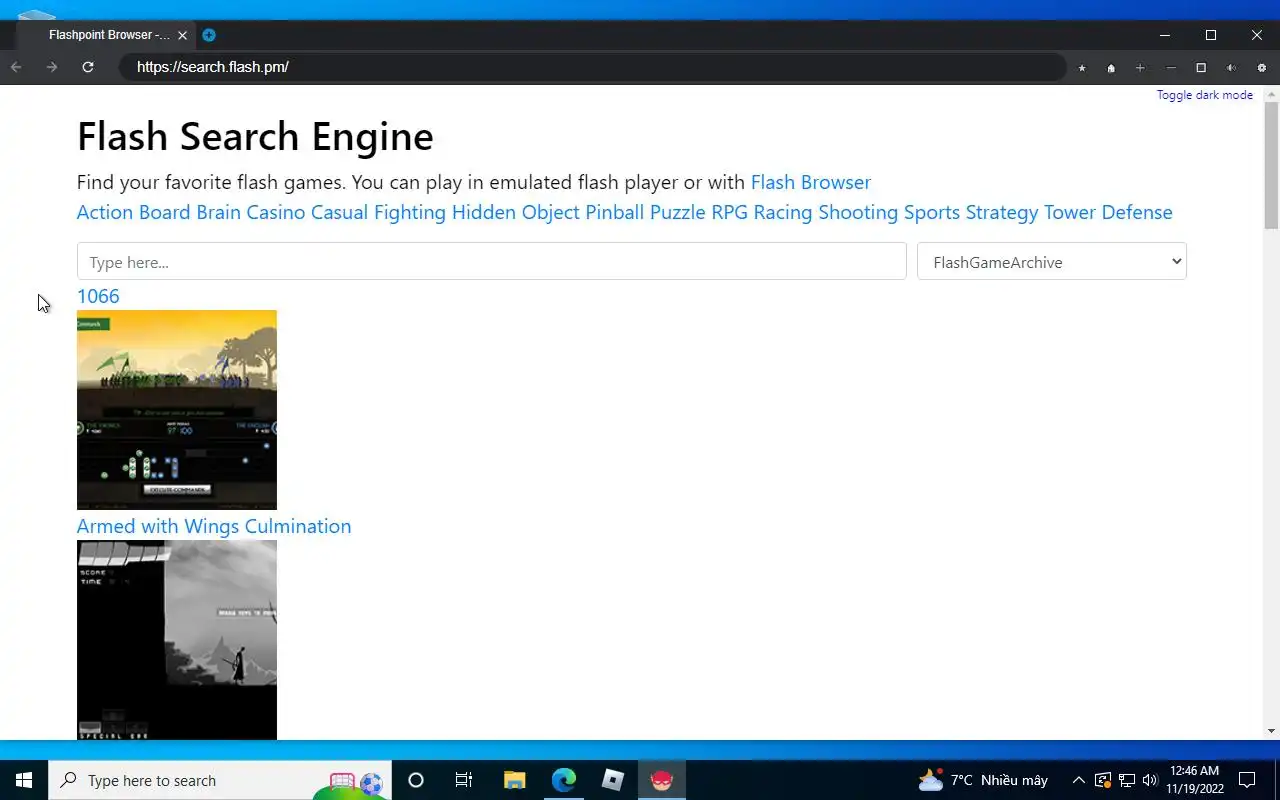Open Task View on the taskbar
Image resolution: width=1280 pixels, height=800 pixels.
[x=464, y=780]
